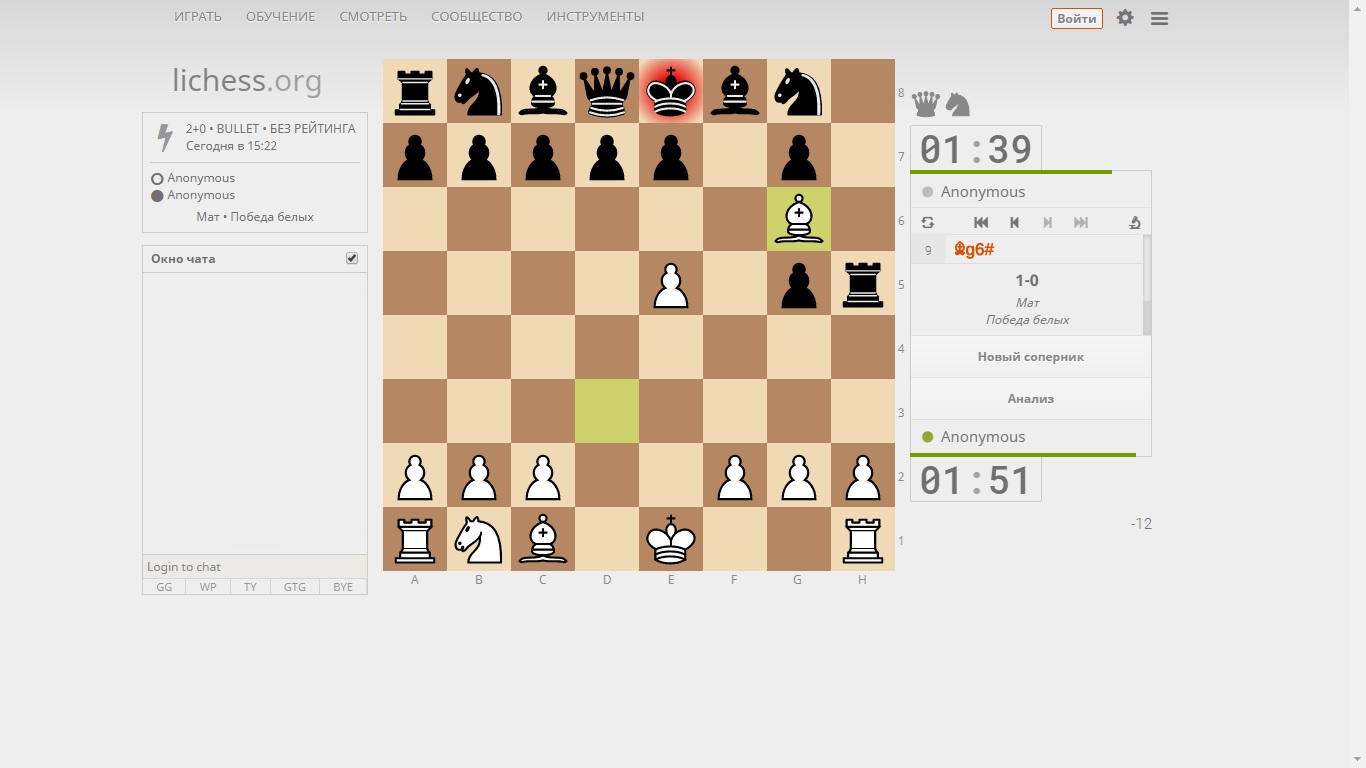Open the ИГРАТЬ menu

(198, 17)
